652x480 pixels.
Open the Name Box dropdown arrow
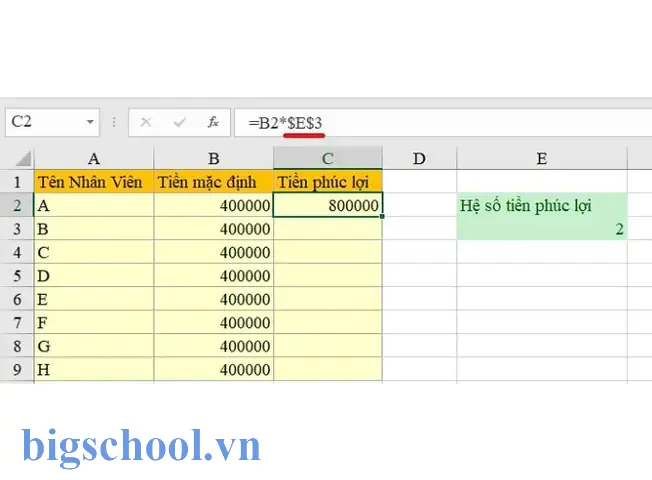(90, 122)
